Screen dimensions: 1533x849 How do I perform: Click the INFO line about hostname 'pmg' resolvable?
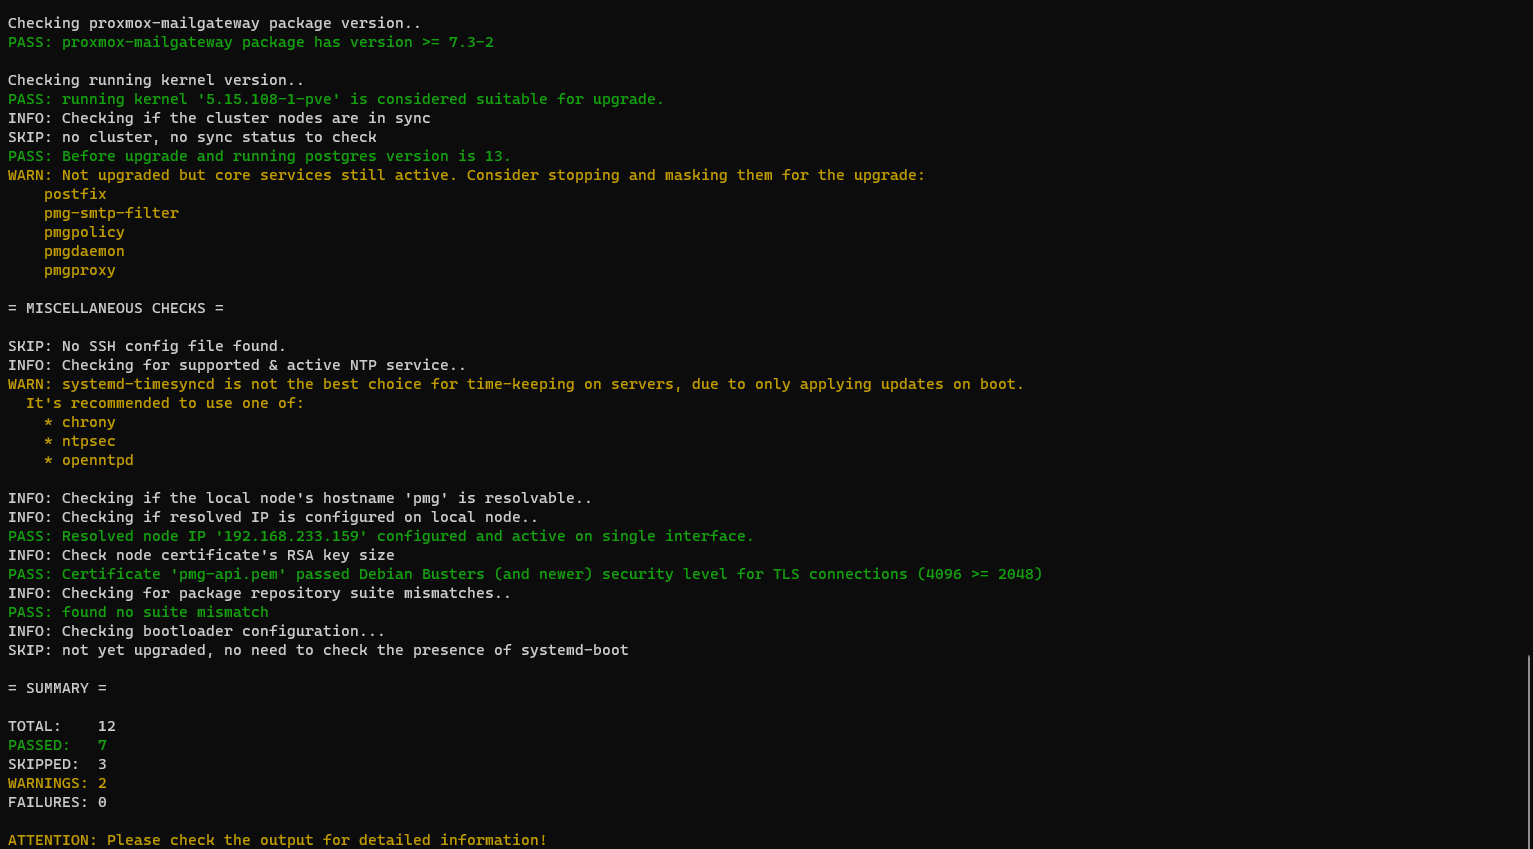(x=300, y=498)
